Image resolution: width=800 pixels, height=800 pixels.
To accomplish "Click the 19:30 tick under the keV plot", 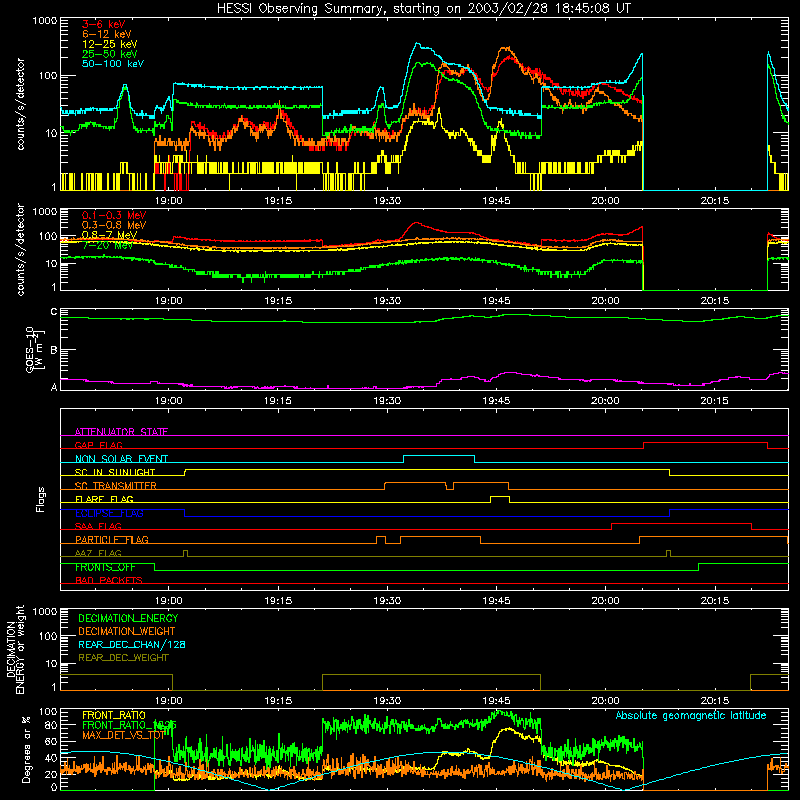I will 387,201.
